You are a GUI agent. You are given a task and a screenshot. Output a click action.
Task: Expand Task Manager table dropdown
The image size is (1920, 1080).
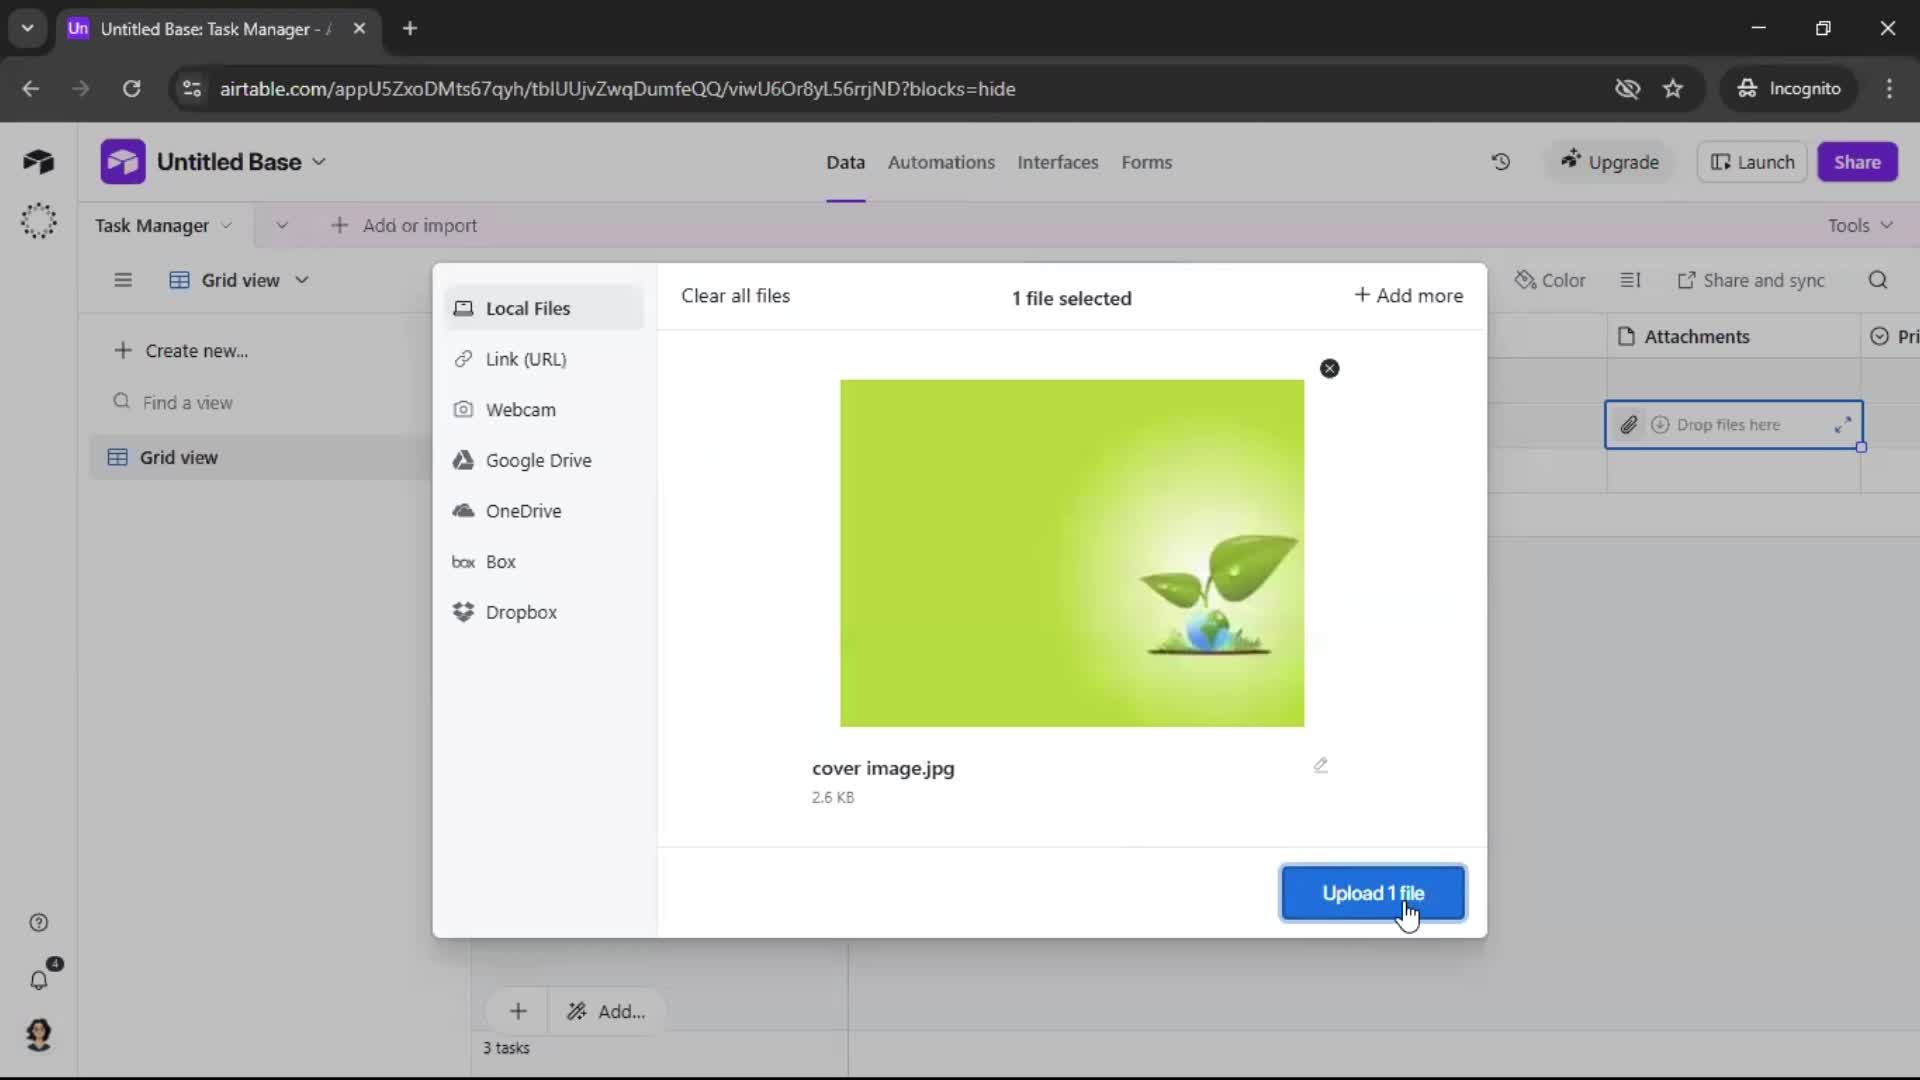[x=226, y=226]
